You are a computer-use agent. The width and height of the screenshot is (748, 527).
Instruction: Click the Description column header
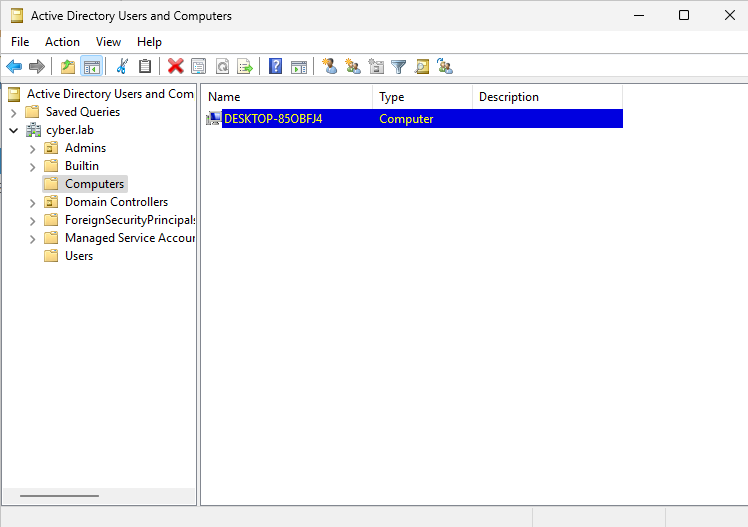click(546, 97)
